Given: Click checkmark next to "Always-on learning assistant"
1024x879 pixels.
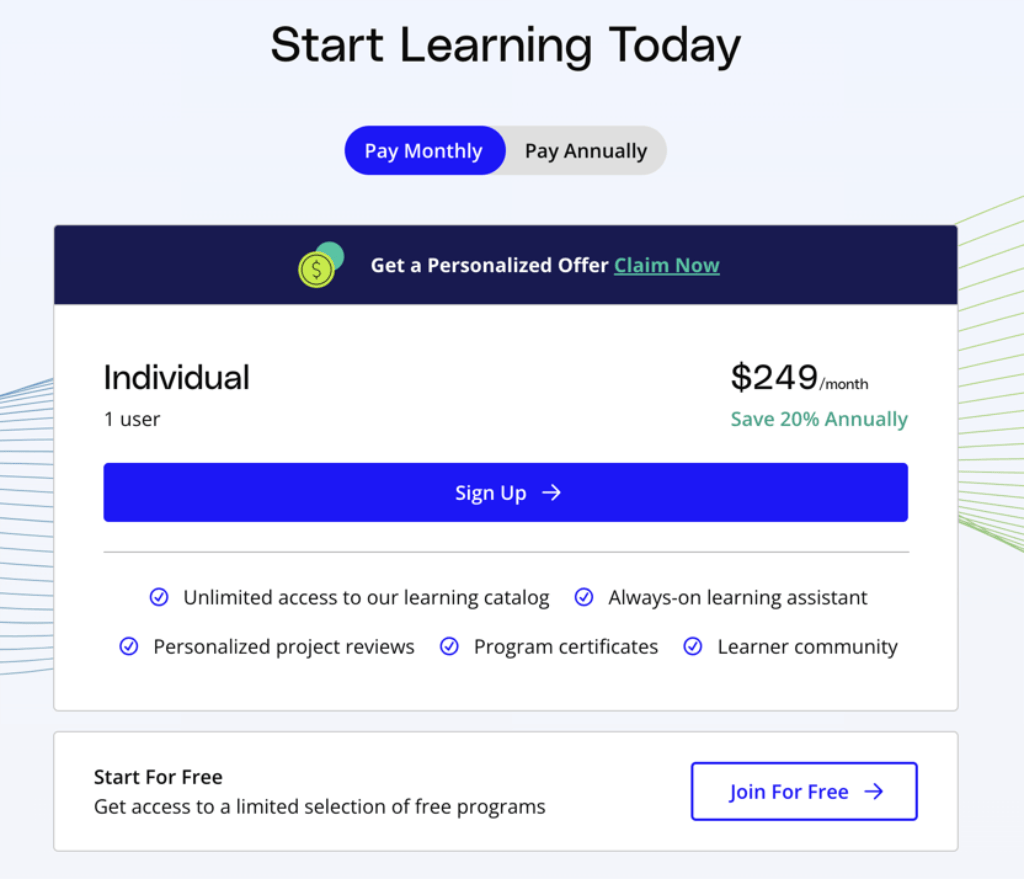Looking at the screenshot, I should click(583, 597).
